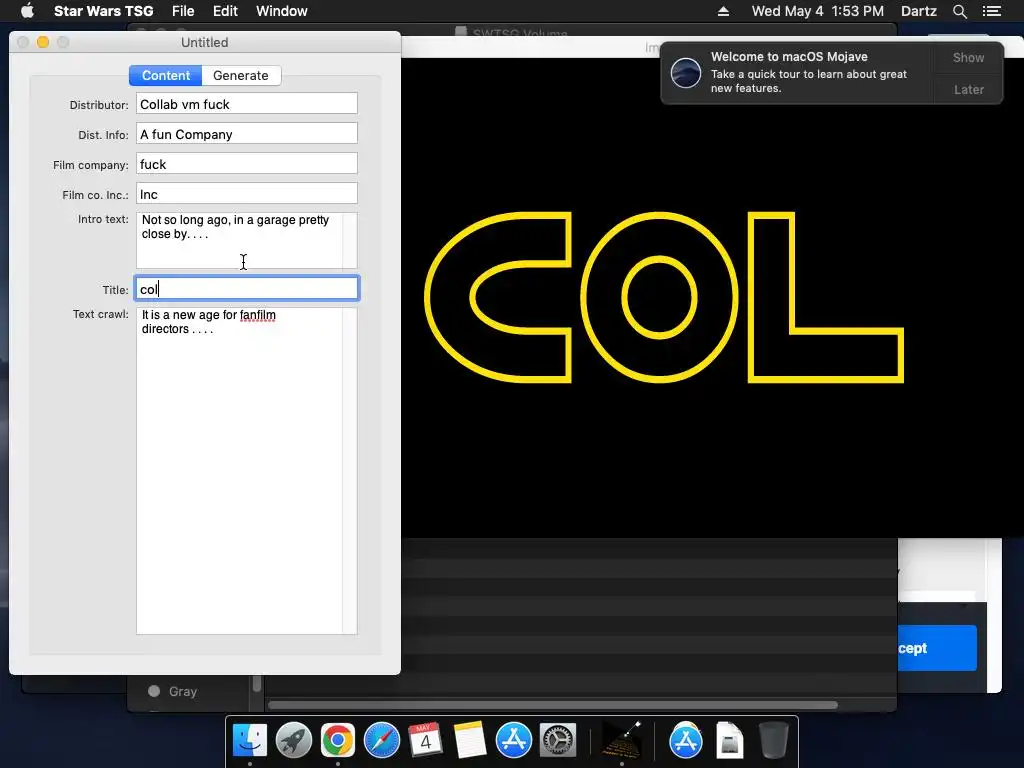The image size is (1024, 768).
Task: Click the Distributor field
Action: [247, 104]
